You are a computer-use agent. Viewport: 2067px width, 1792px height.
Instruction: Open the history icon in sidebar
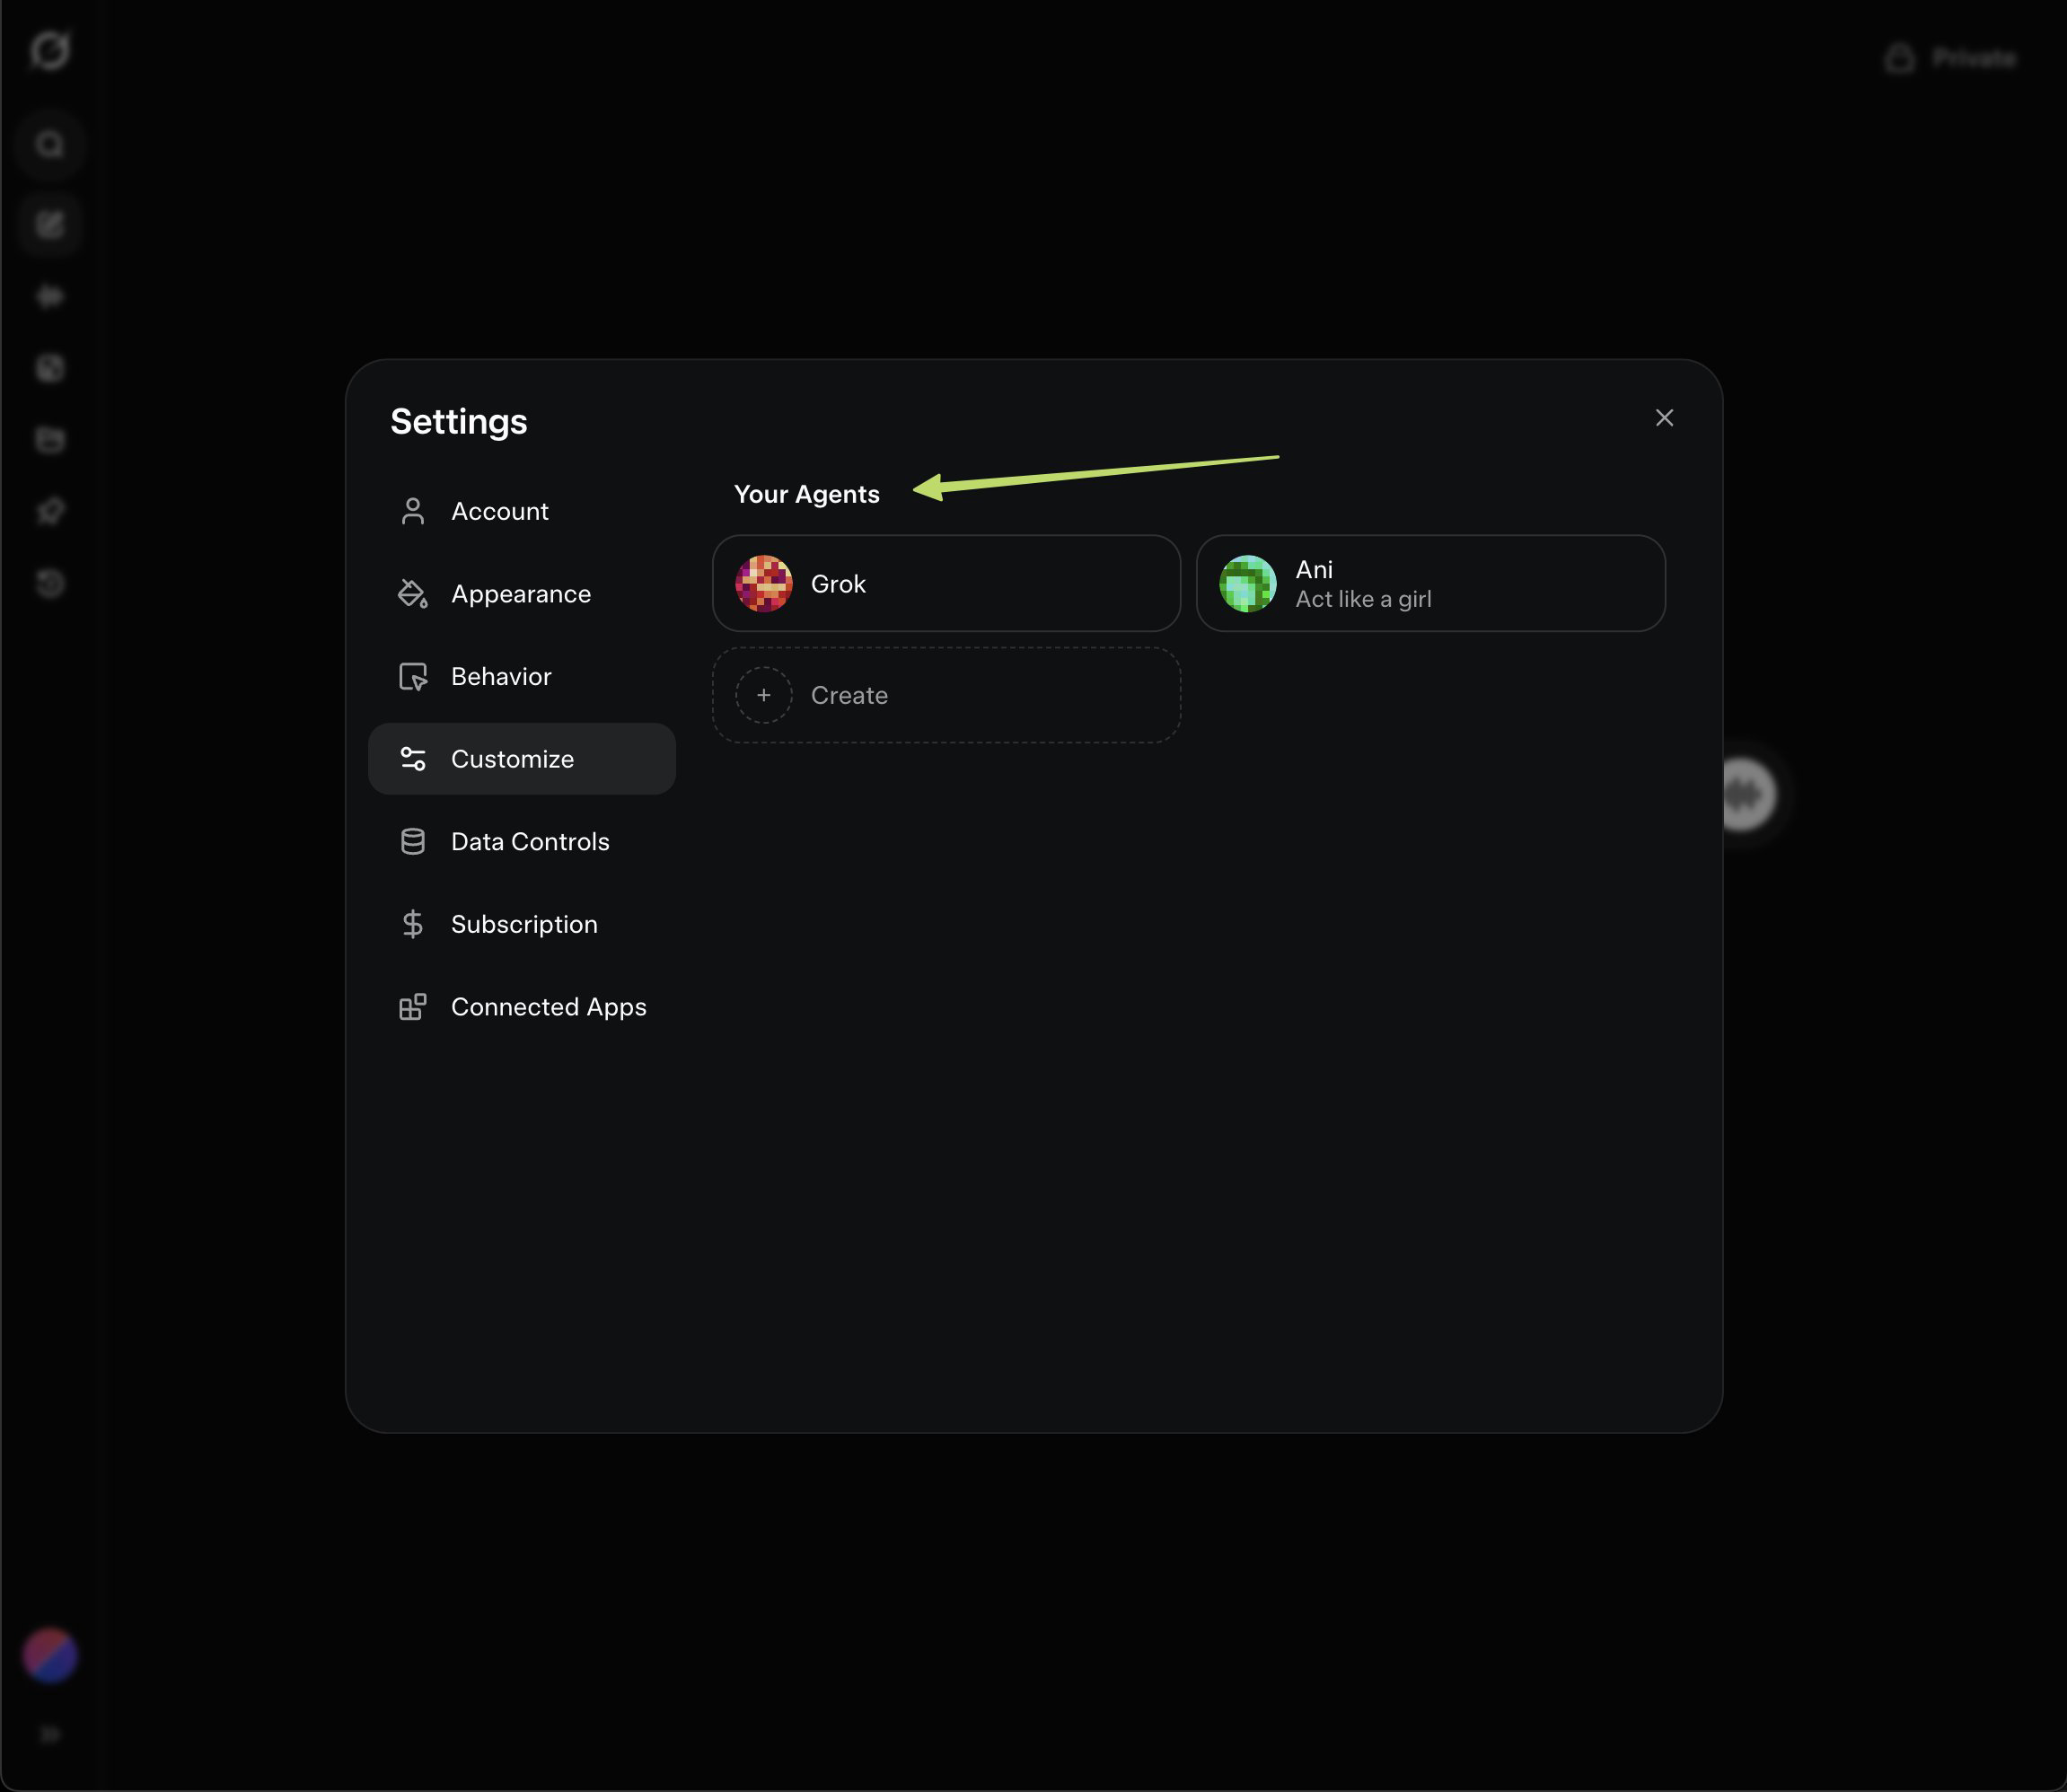tap(50, 584)
